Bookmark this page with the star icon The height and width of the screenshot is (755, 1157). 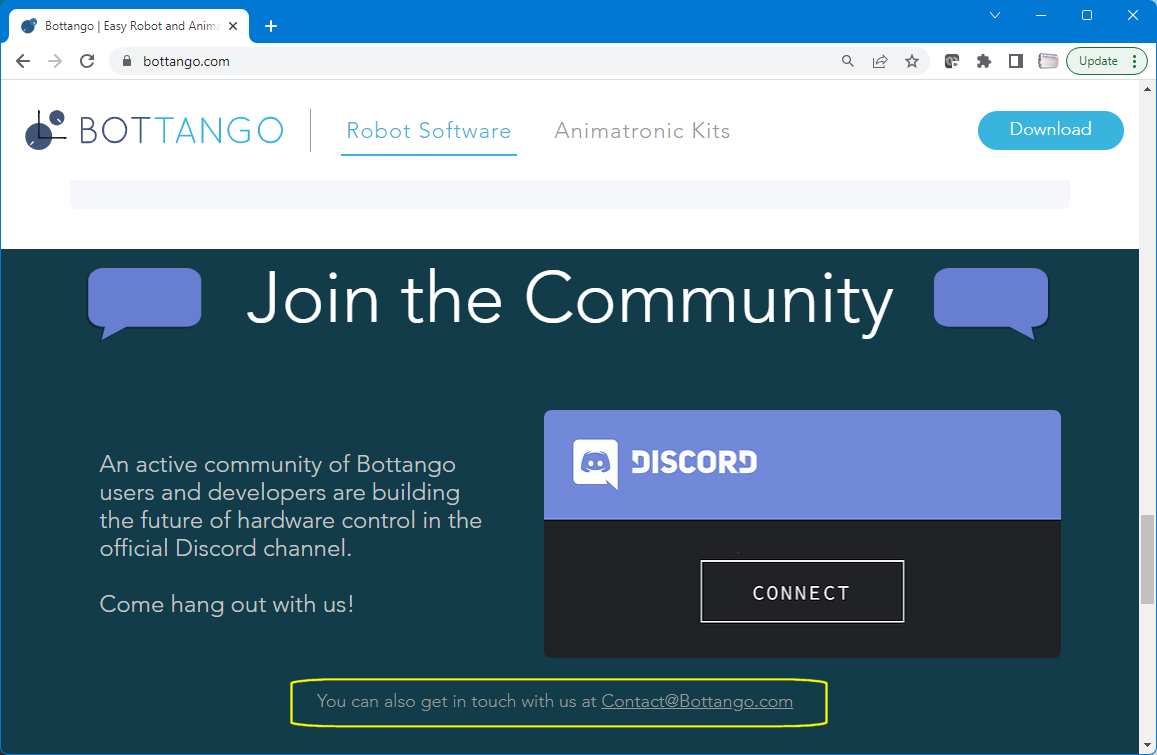pyautogui.click(x=912, y=61)
